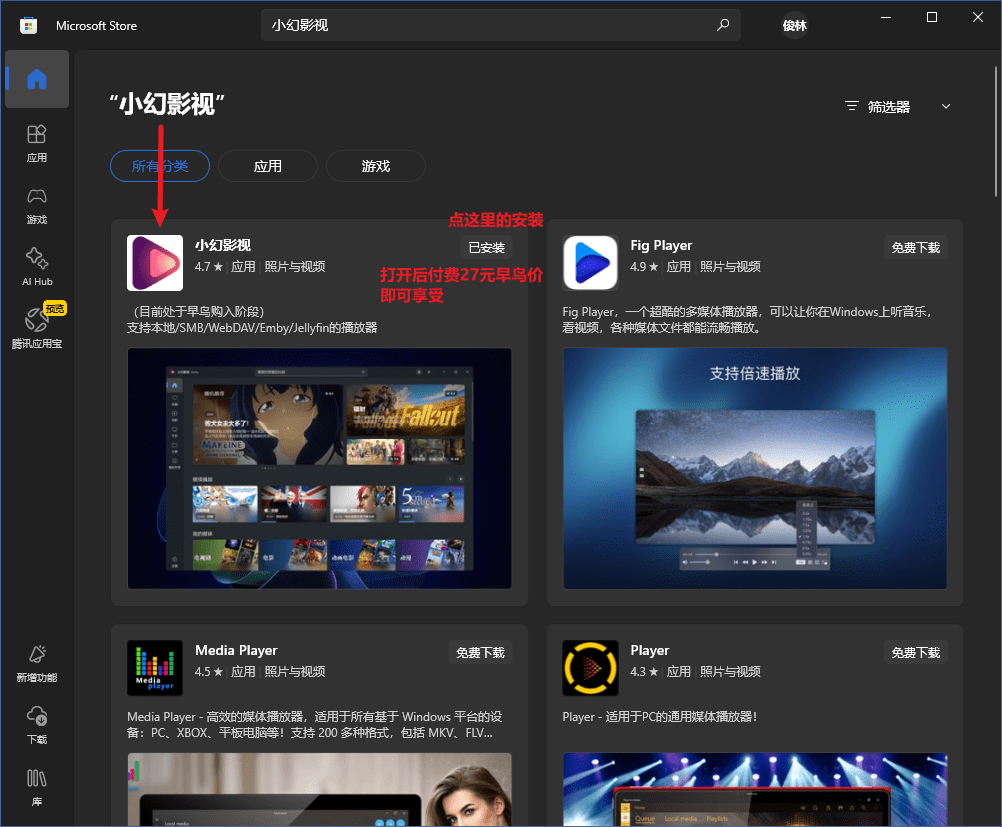The height and width of the screenshot is (827, 1002).
Task: Go to the Home page in sidebar
Action: (37, 79)
